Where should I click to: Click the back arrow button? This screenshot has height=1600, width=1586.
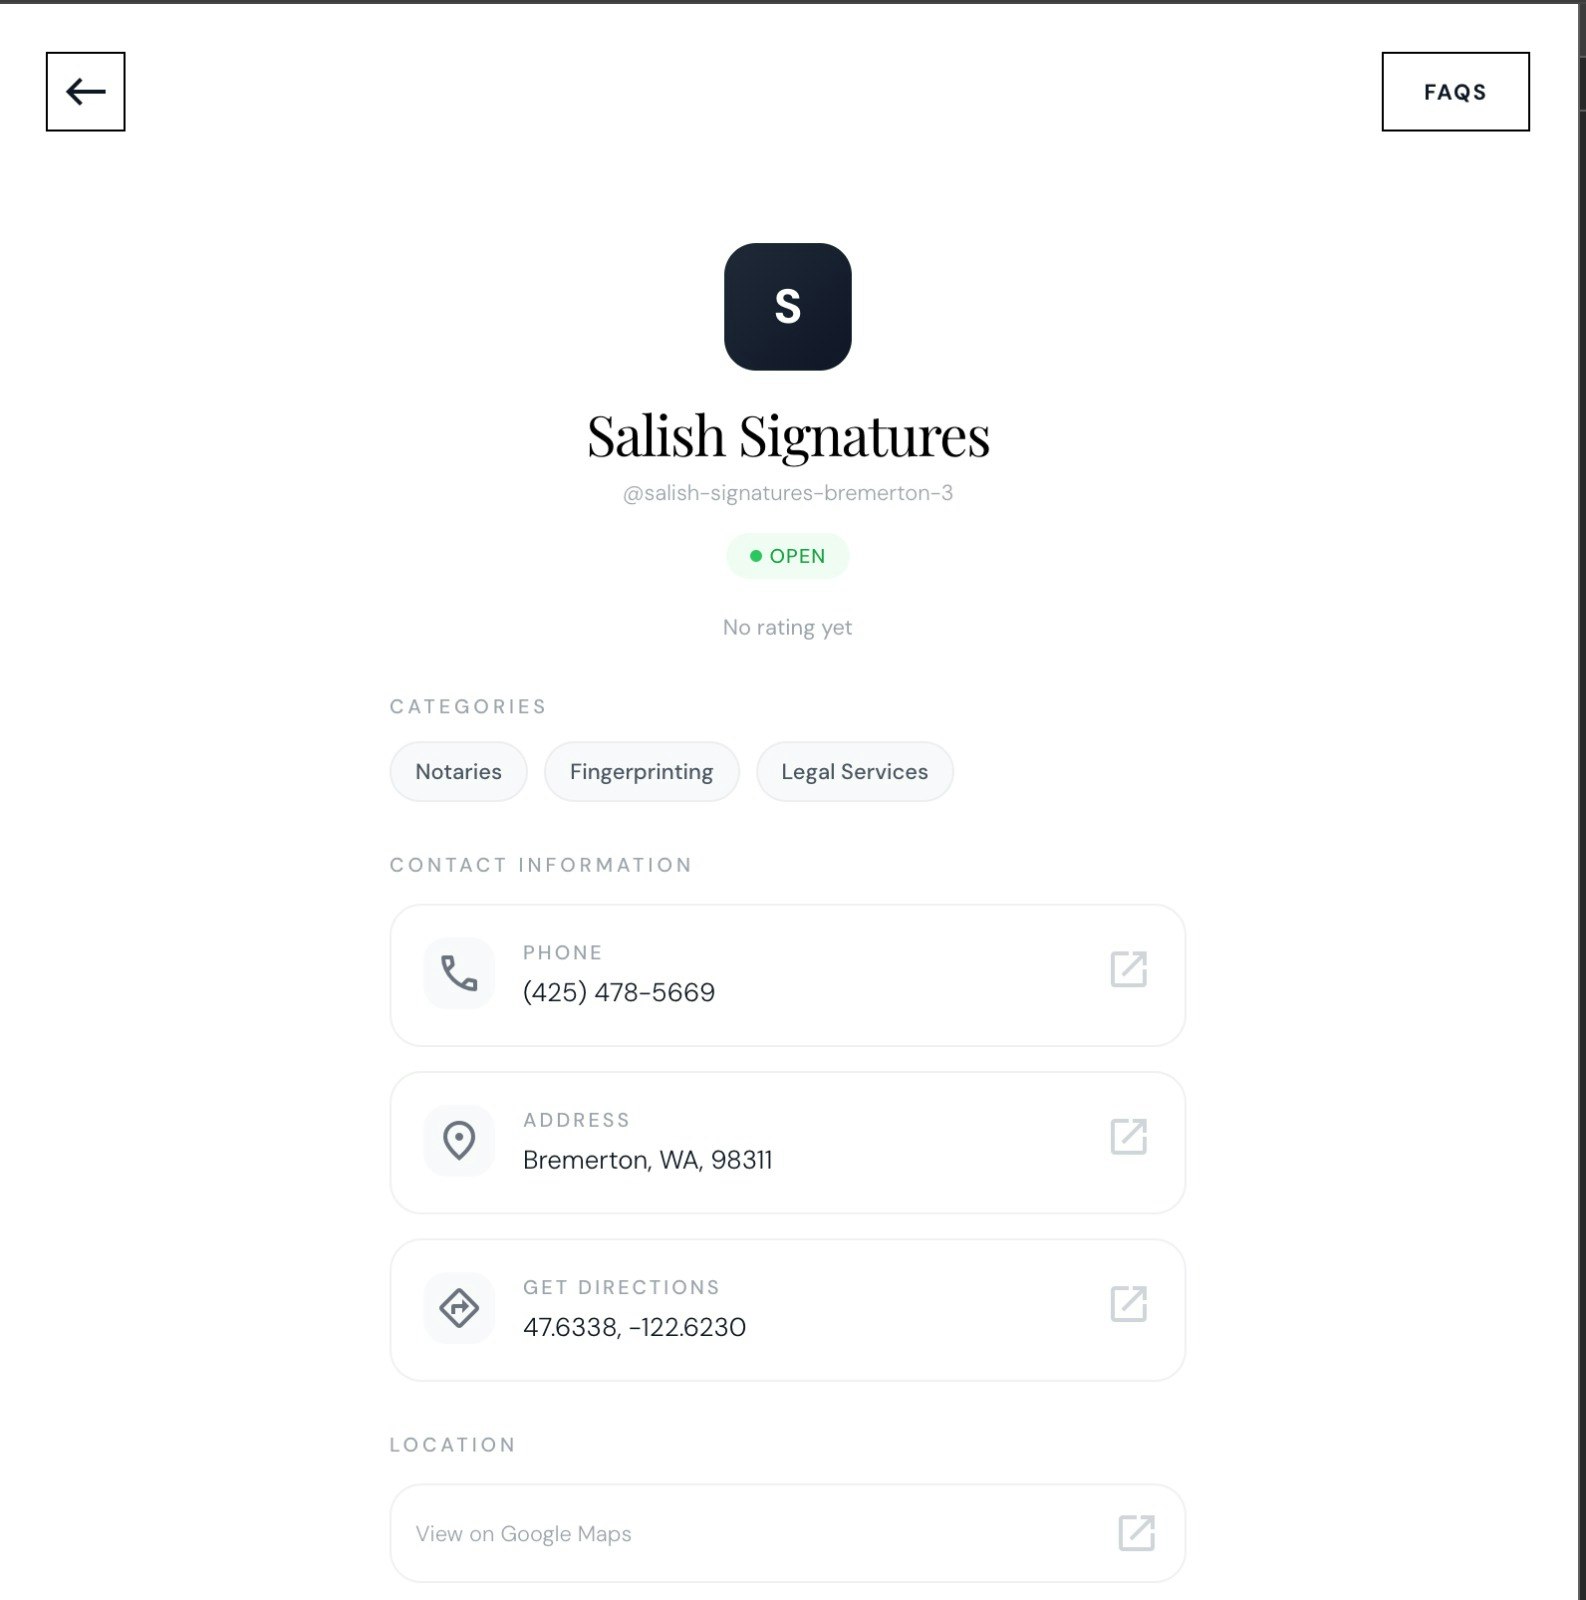click(85, 92)
